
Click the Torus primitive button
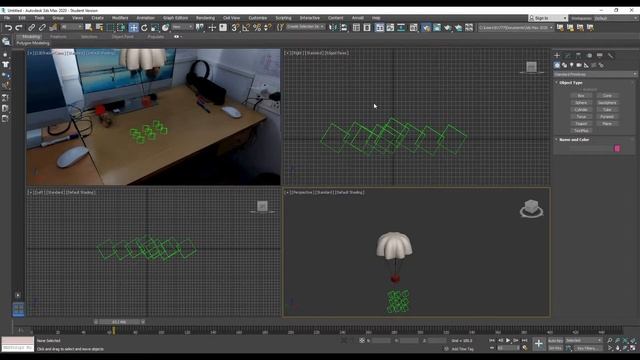click(x=581, y=116)
